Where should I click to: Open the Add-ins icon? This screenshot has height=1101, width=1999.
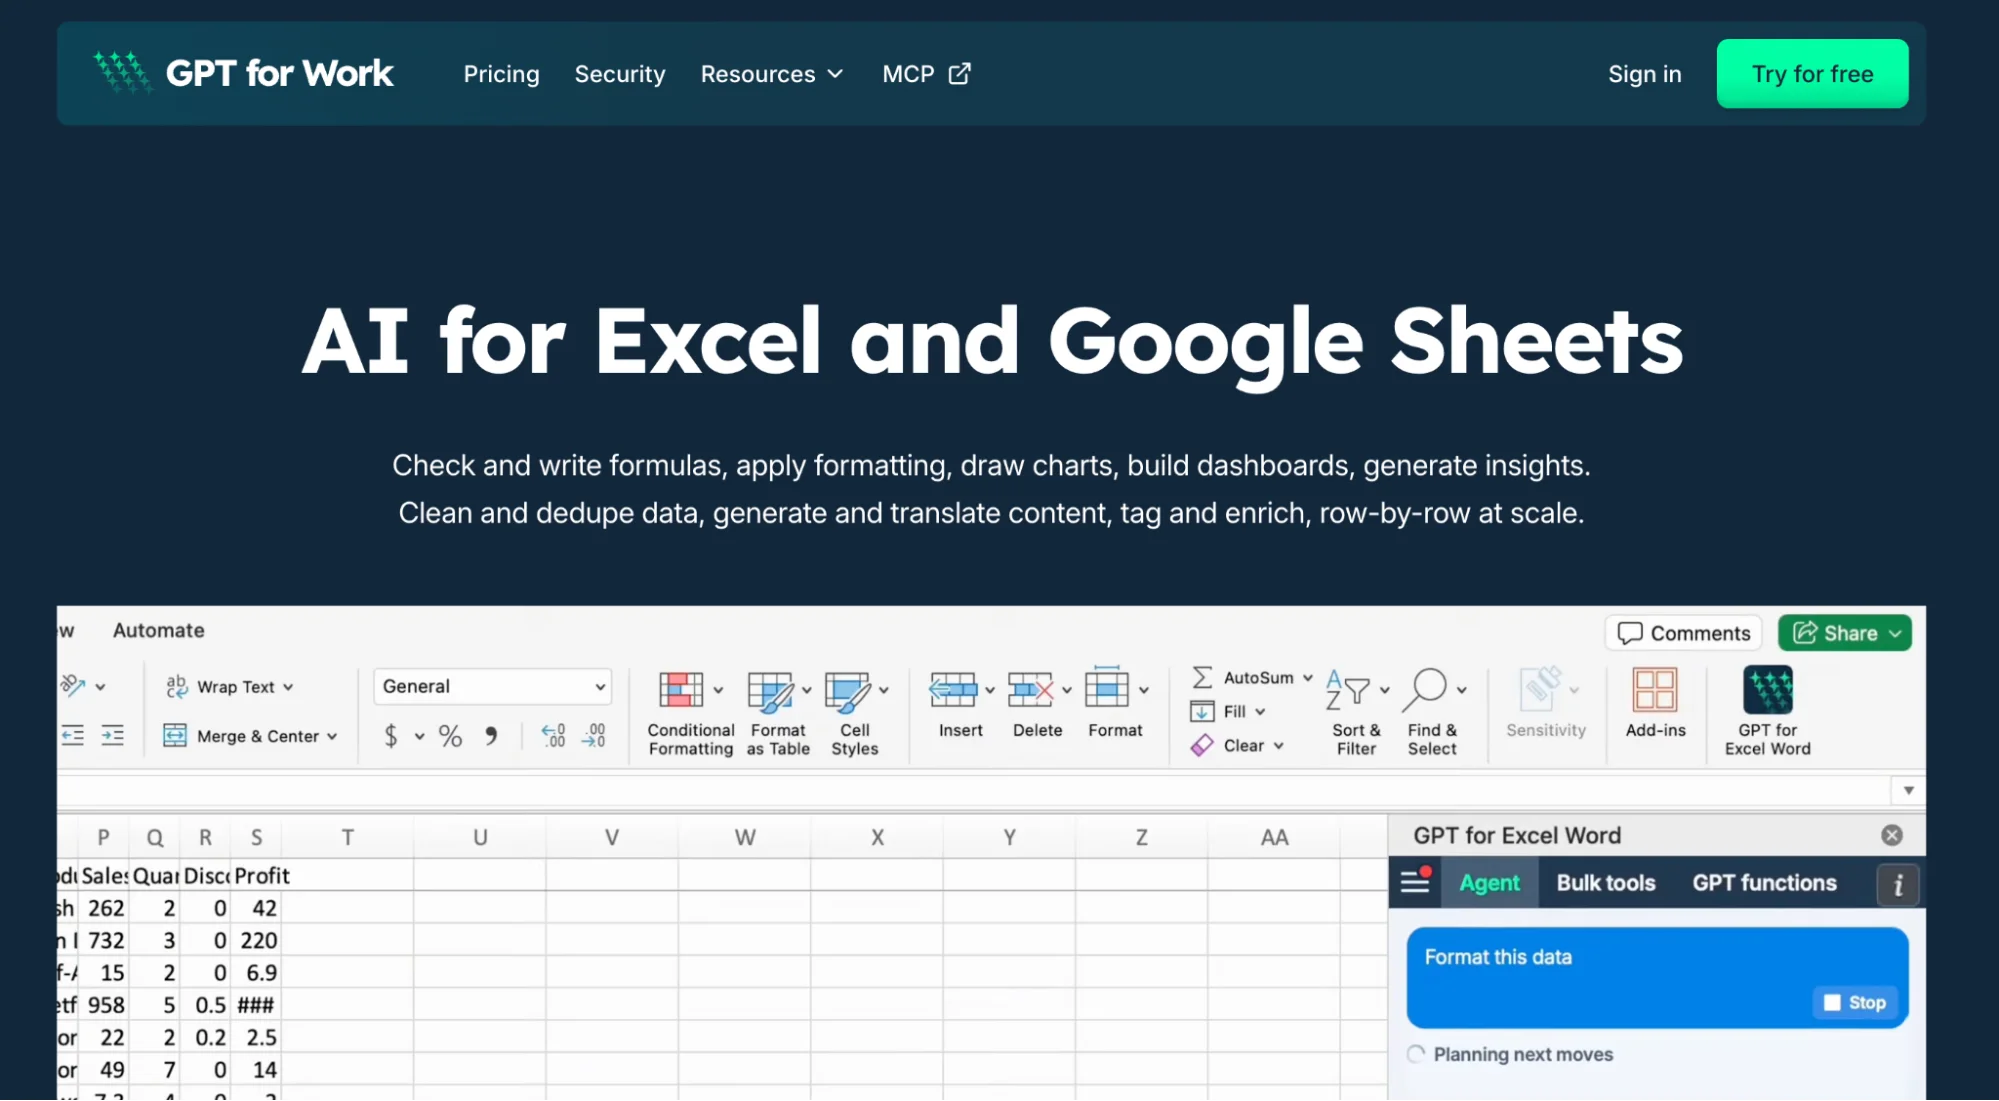tap(1655, 690)
